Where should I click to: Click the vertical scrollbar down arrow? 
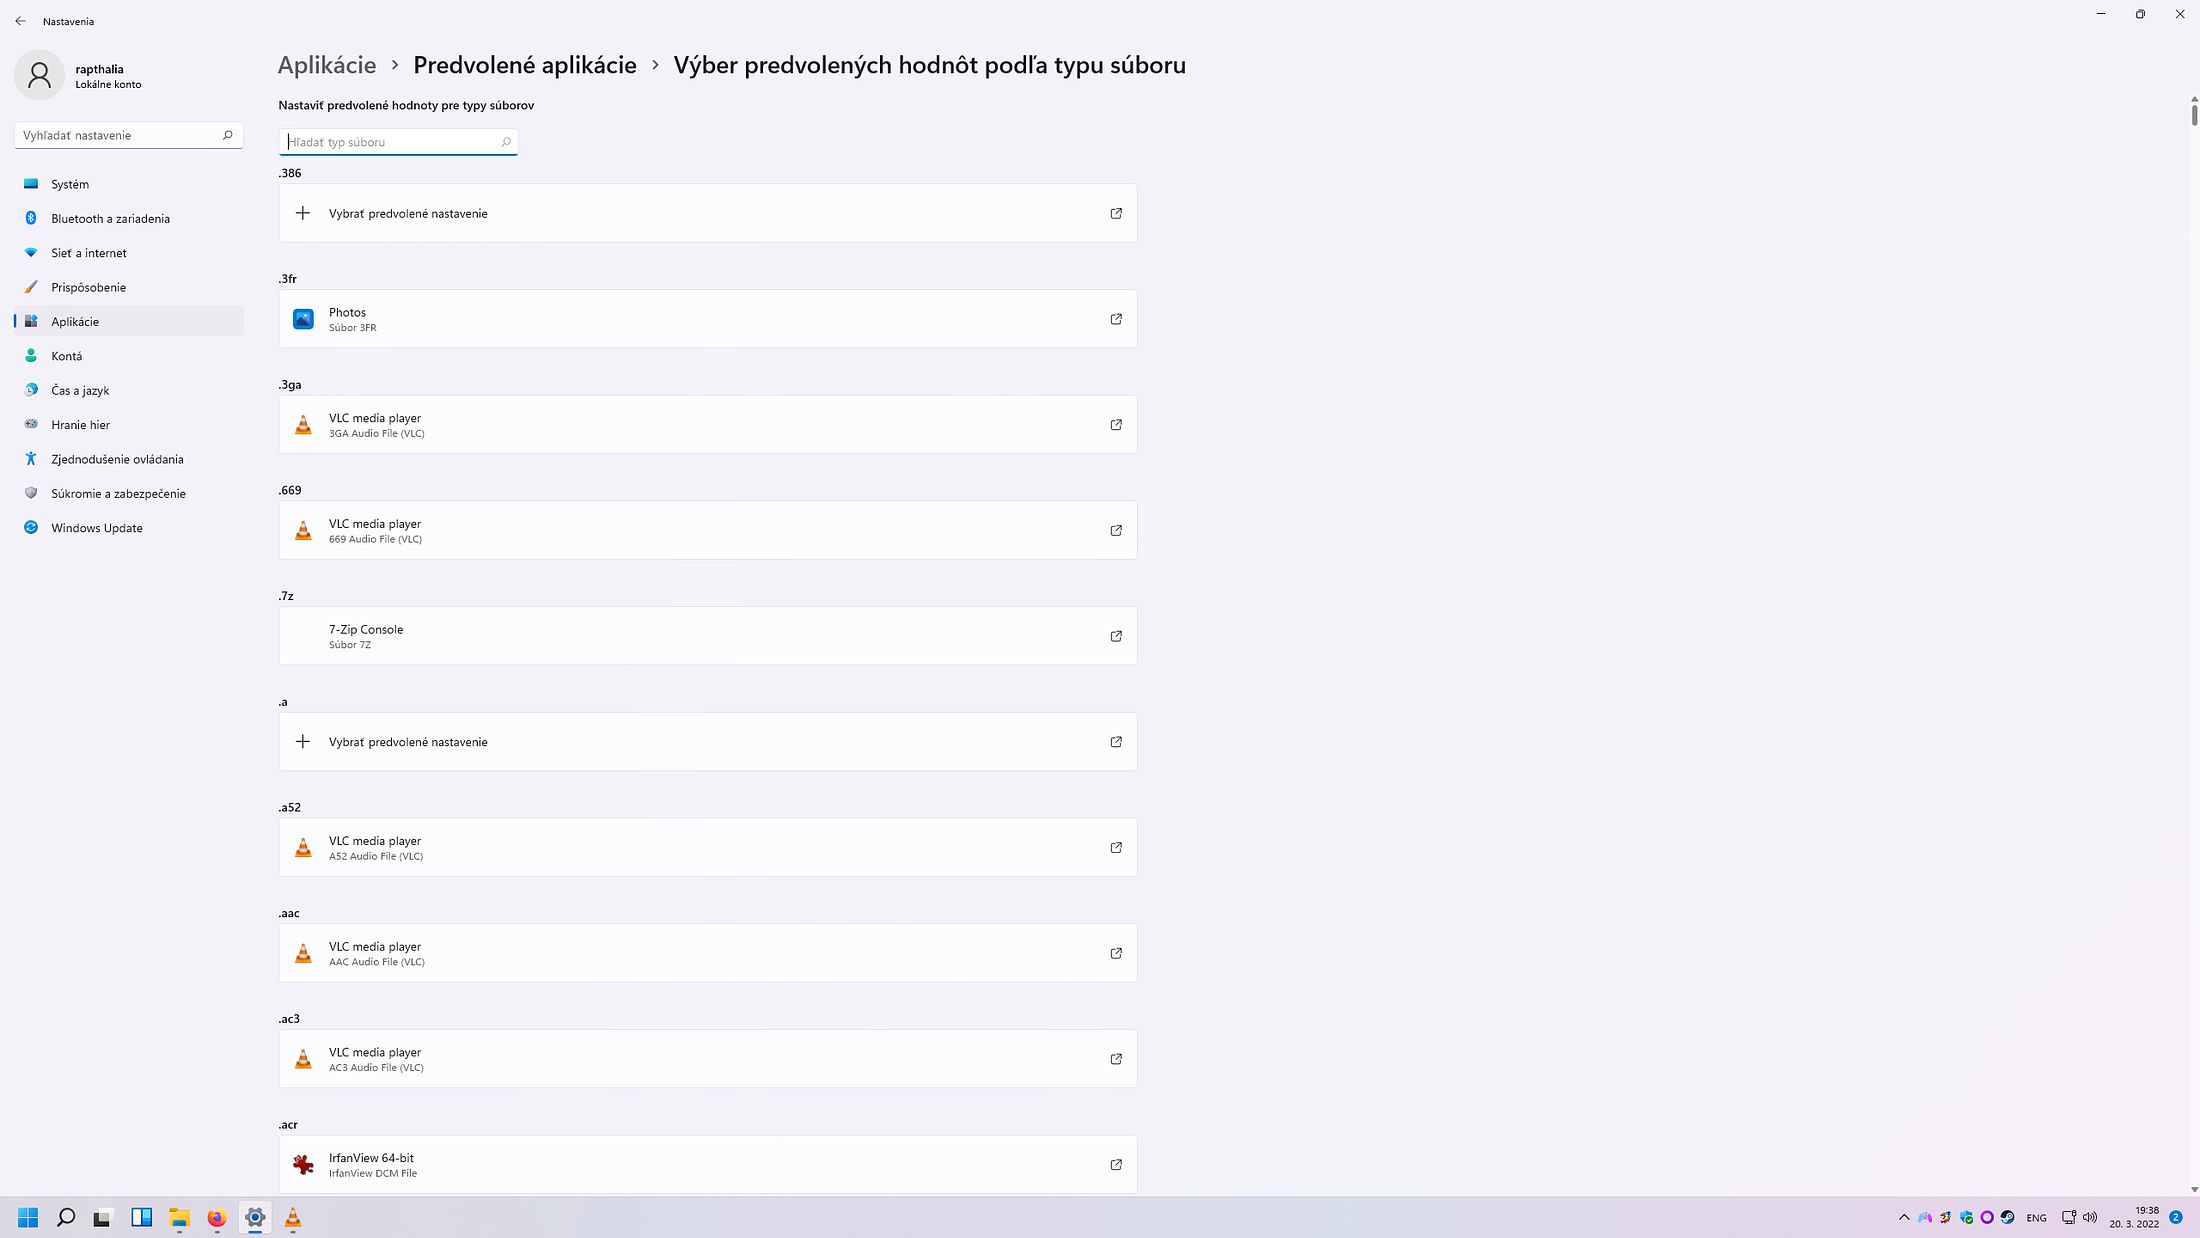click(x=2194, y=1190)
